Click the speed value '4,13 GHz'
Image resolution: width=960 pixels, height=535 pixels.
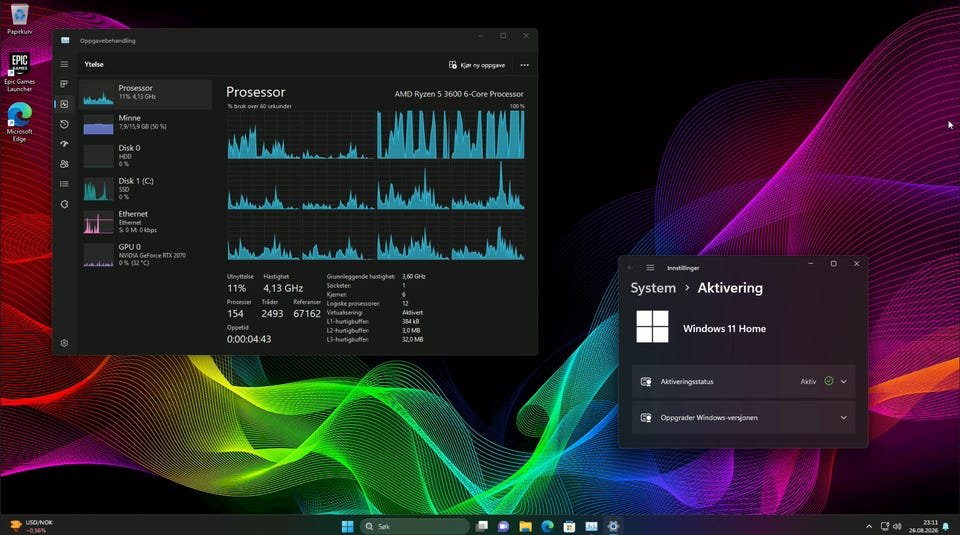[283, 288]
